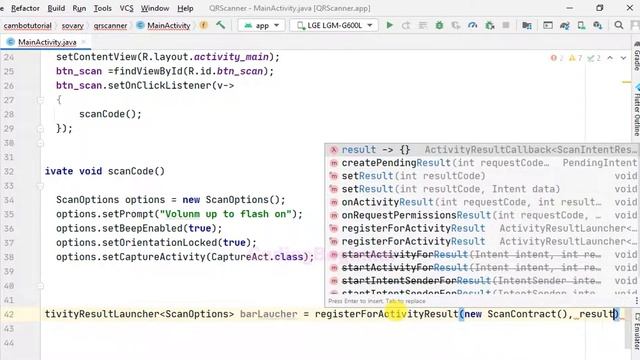Viewport: 640px width, 360px height.
Task: Click line number 42 in gutter
Action: 9,314
